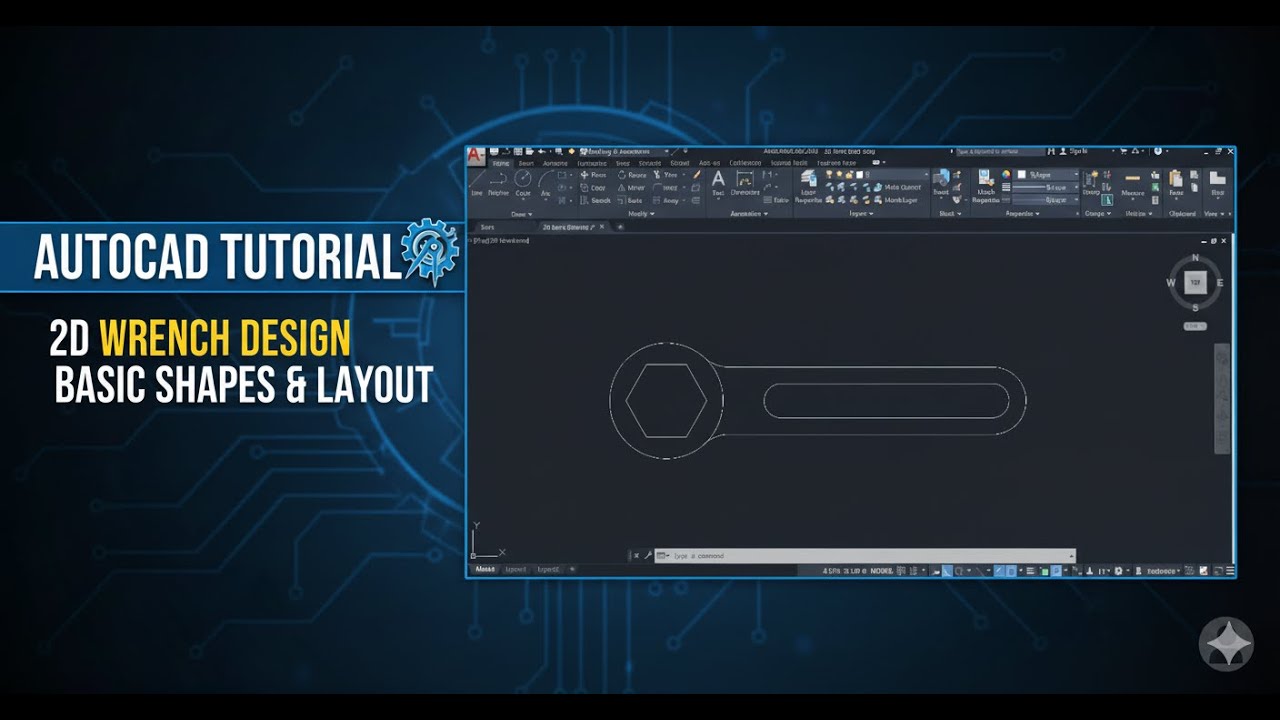The image size is (1280, 720).
Task: Choose the Move tool in Modify panel
Action: [x=594, y=175]
